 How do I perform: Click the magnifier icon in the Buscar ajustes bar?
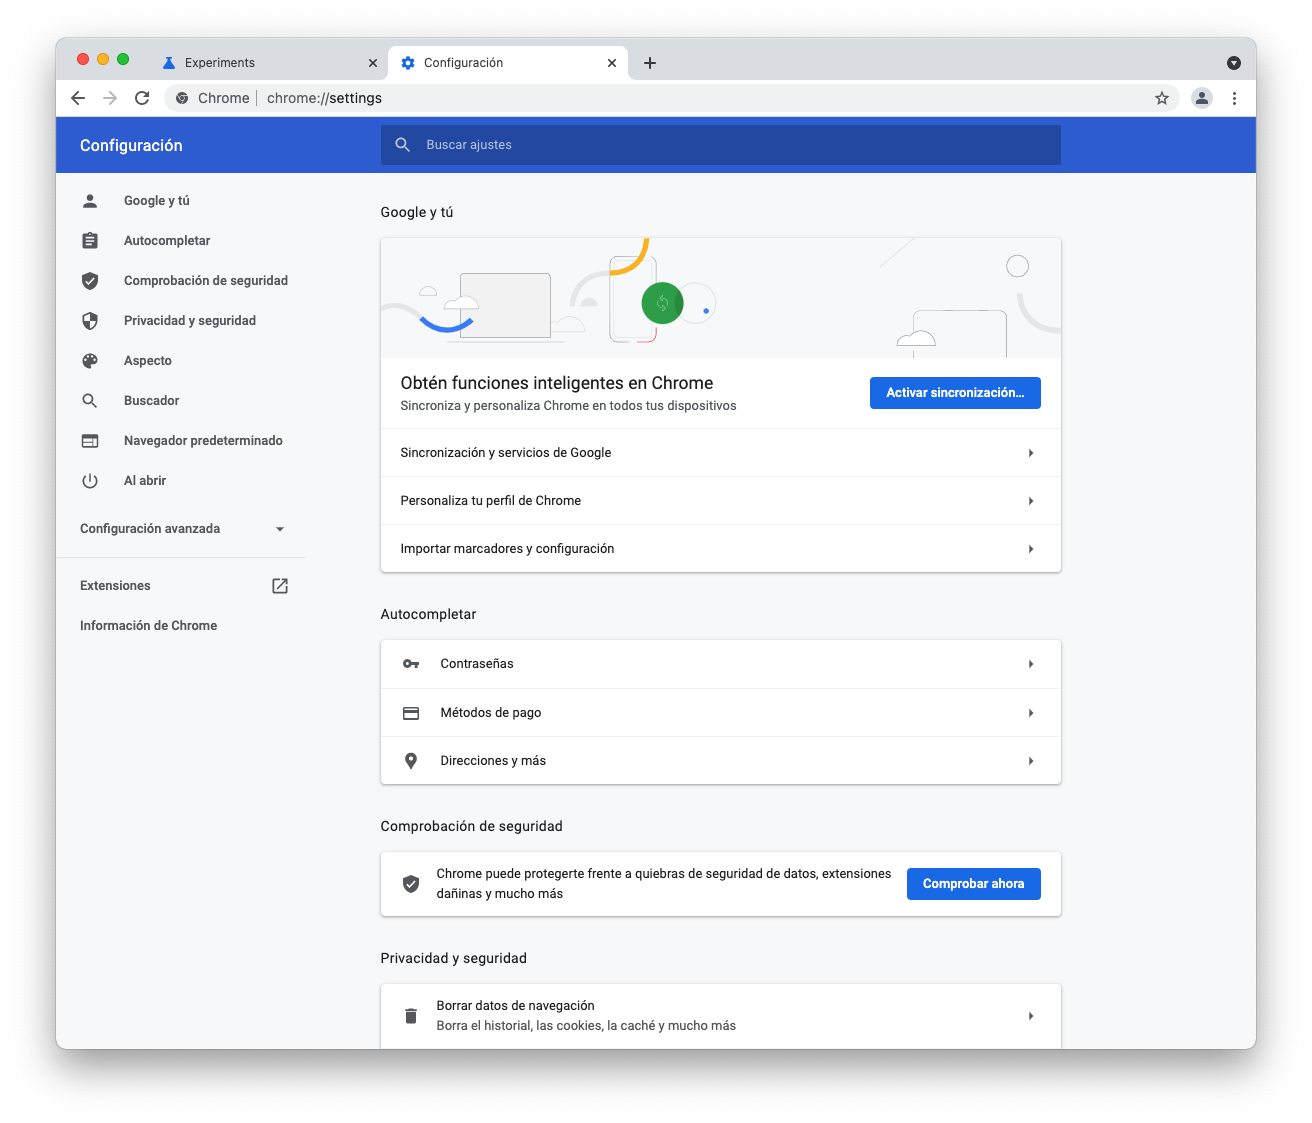(403, 145)
